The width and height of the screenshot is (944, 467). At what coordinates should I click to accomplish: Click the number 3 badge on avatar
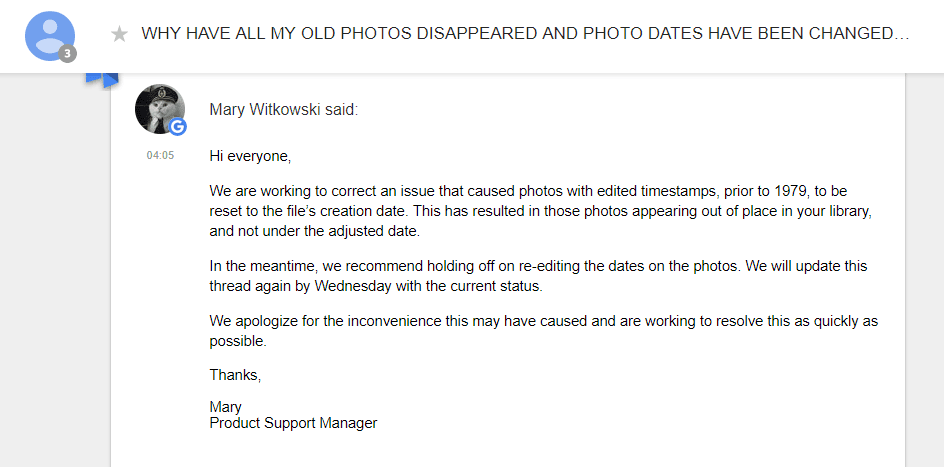(68, 53)
